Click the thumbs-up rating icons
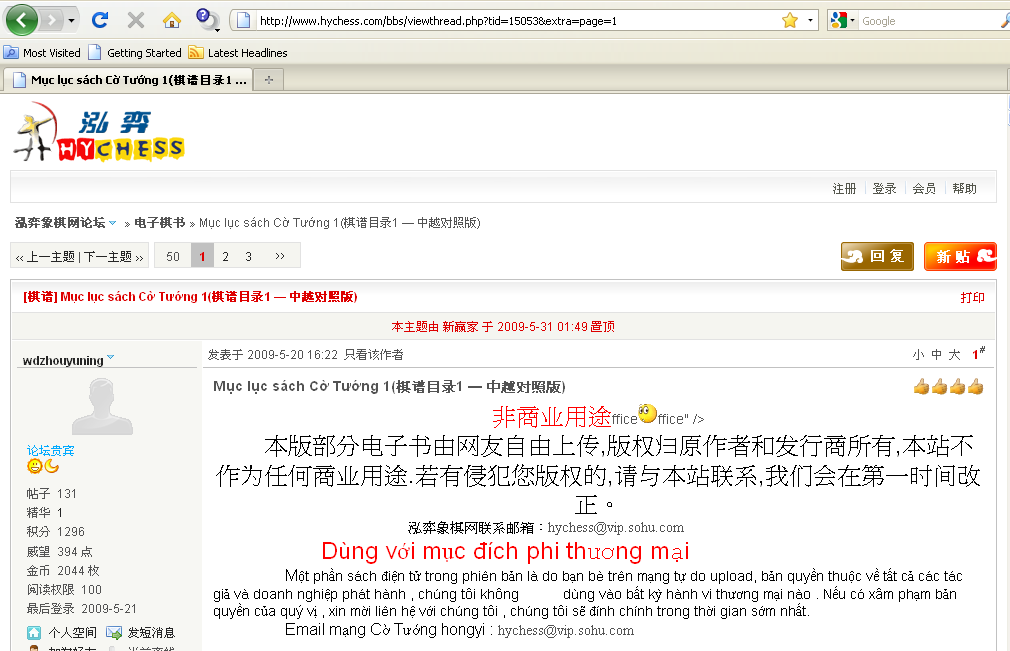The width and height of the screenshot is (1010, 651). click(x=948, y=386)
